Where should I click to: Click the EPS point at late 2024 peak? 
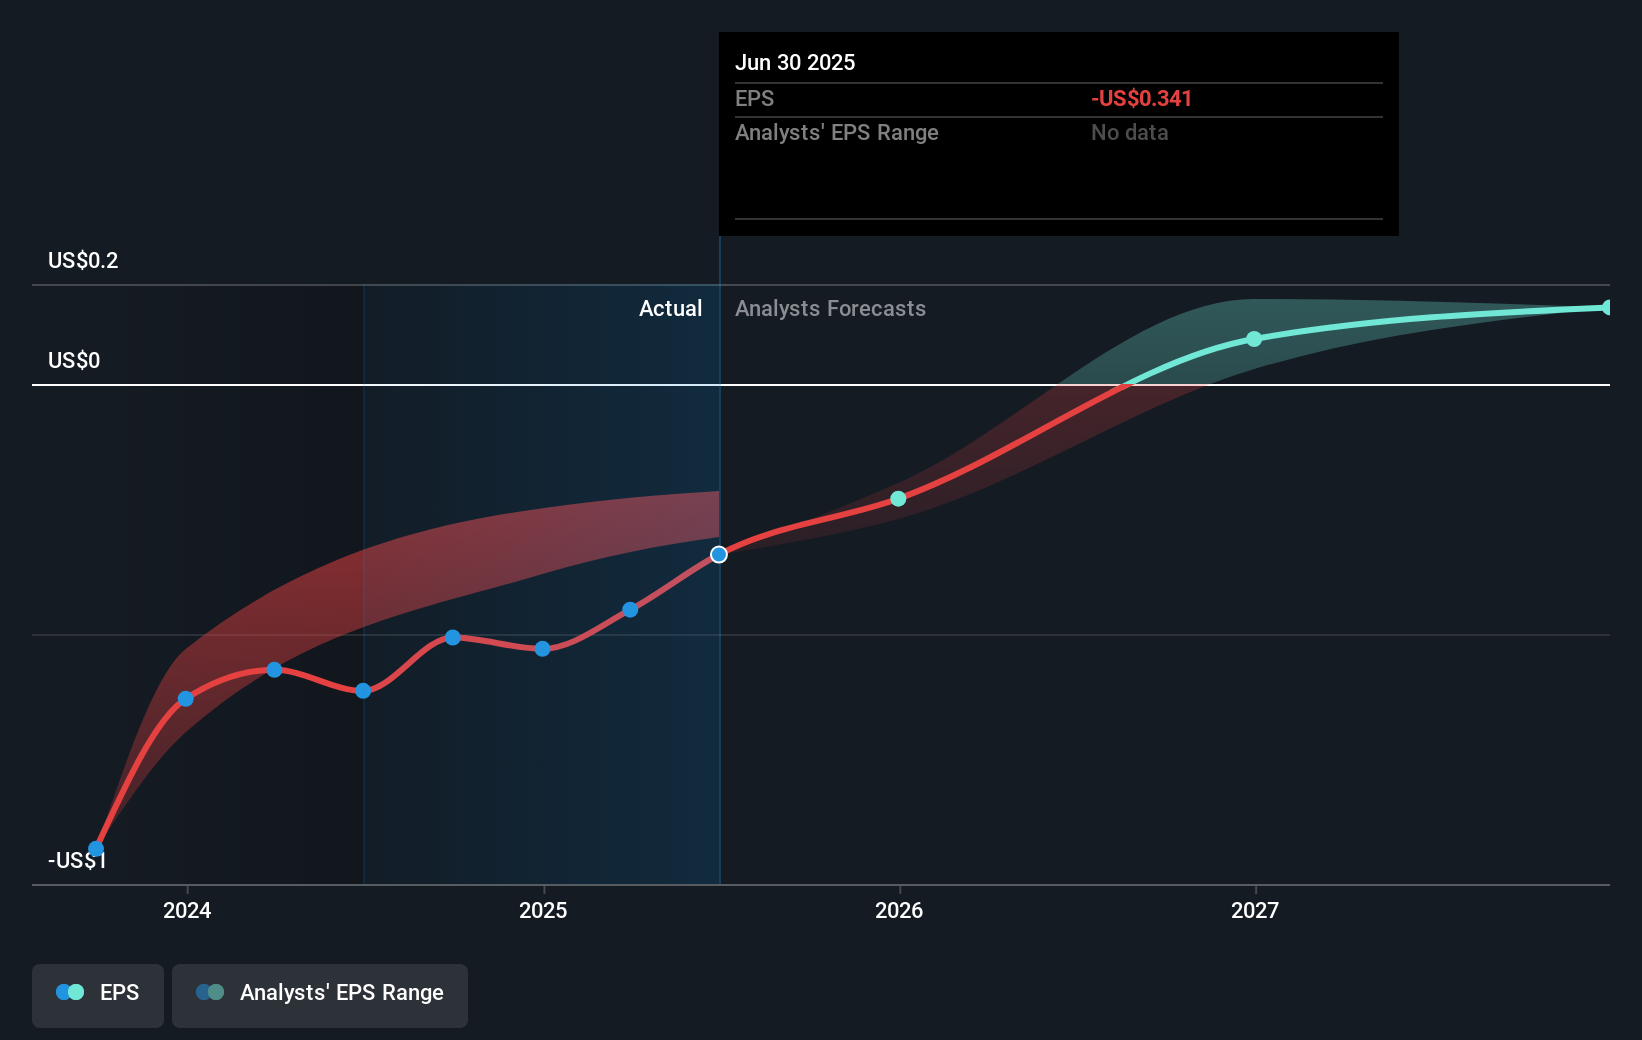pos(453,637)
